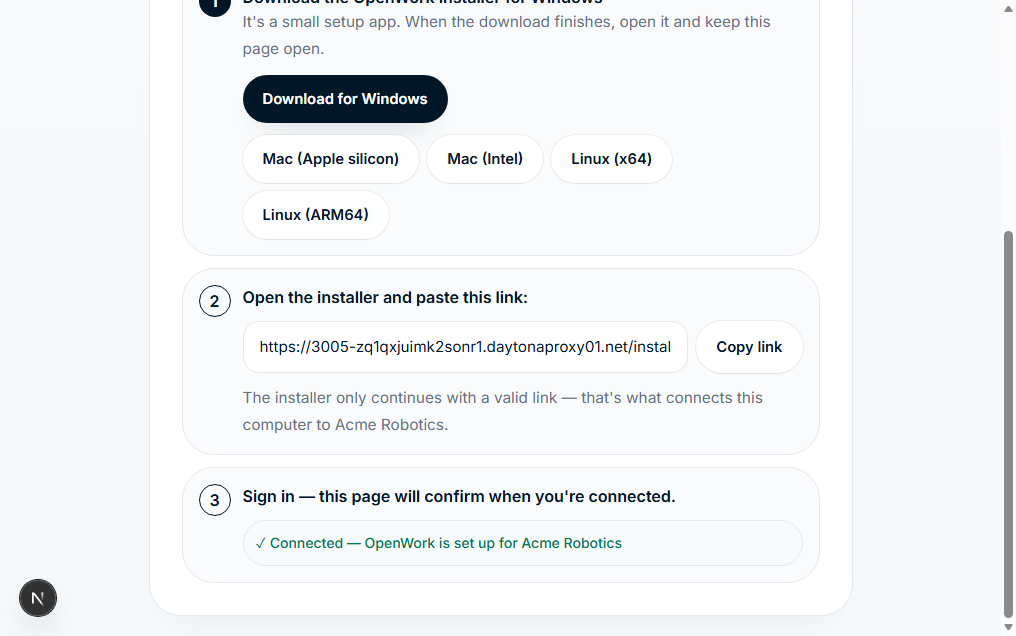The image size is (1016, 636).
Task: Choose the Mac (Apple silicon) download
Action: (330, 159)
